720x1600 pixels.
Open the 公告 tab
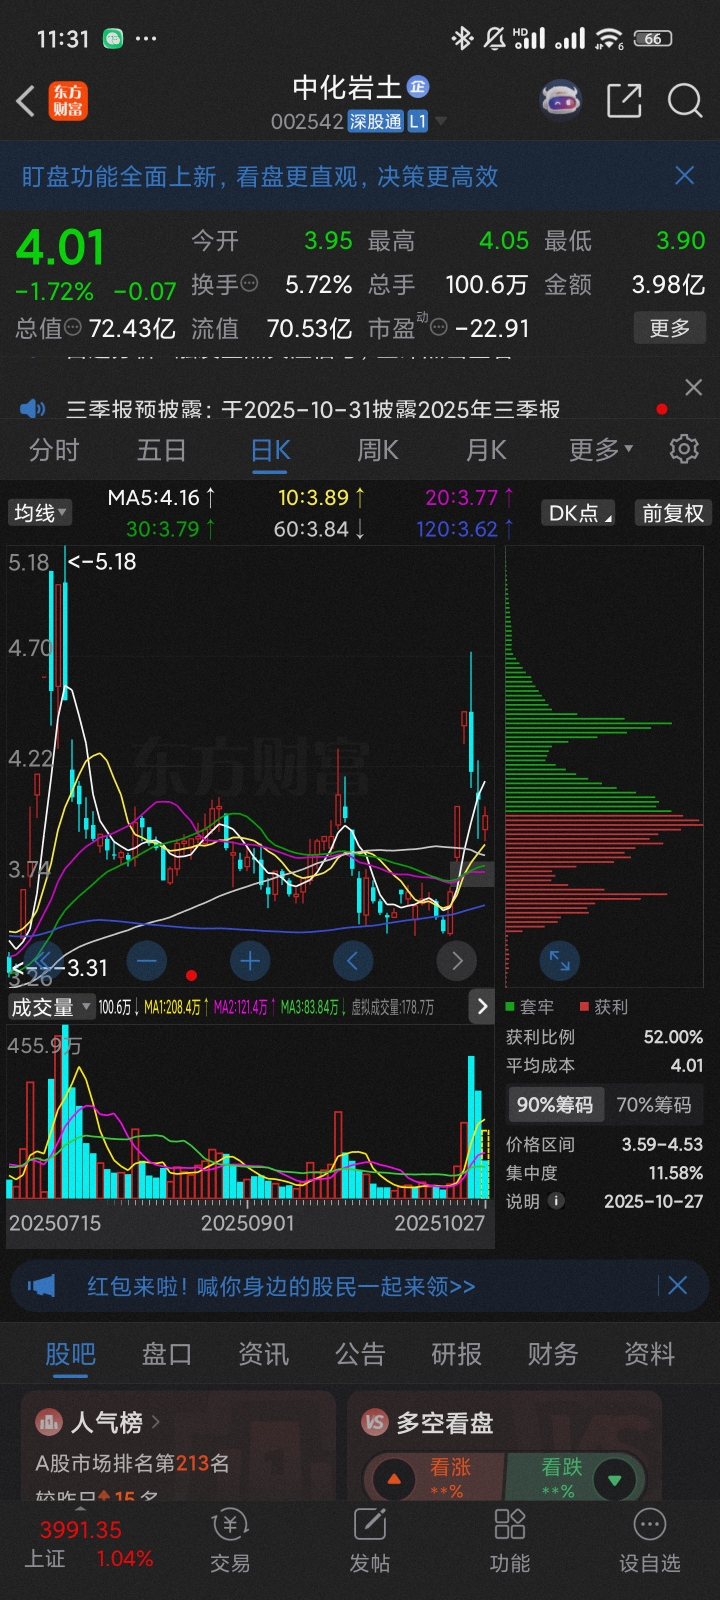click(360, 1354)
